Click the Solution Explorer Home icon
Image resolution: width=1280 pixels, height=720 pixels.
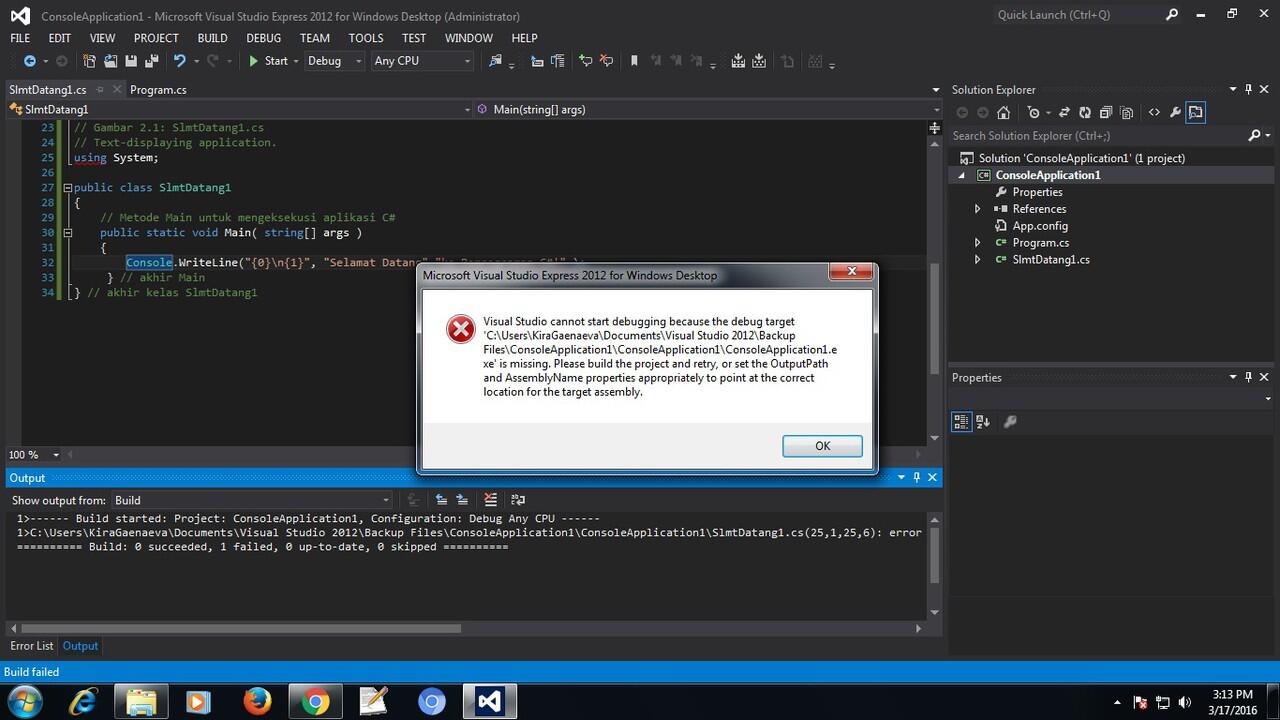point(1004,113)
